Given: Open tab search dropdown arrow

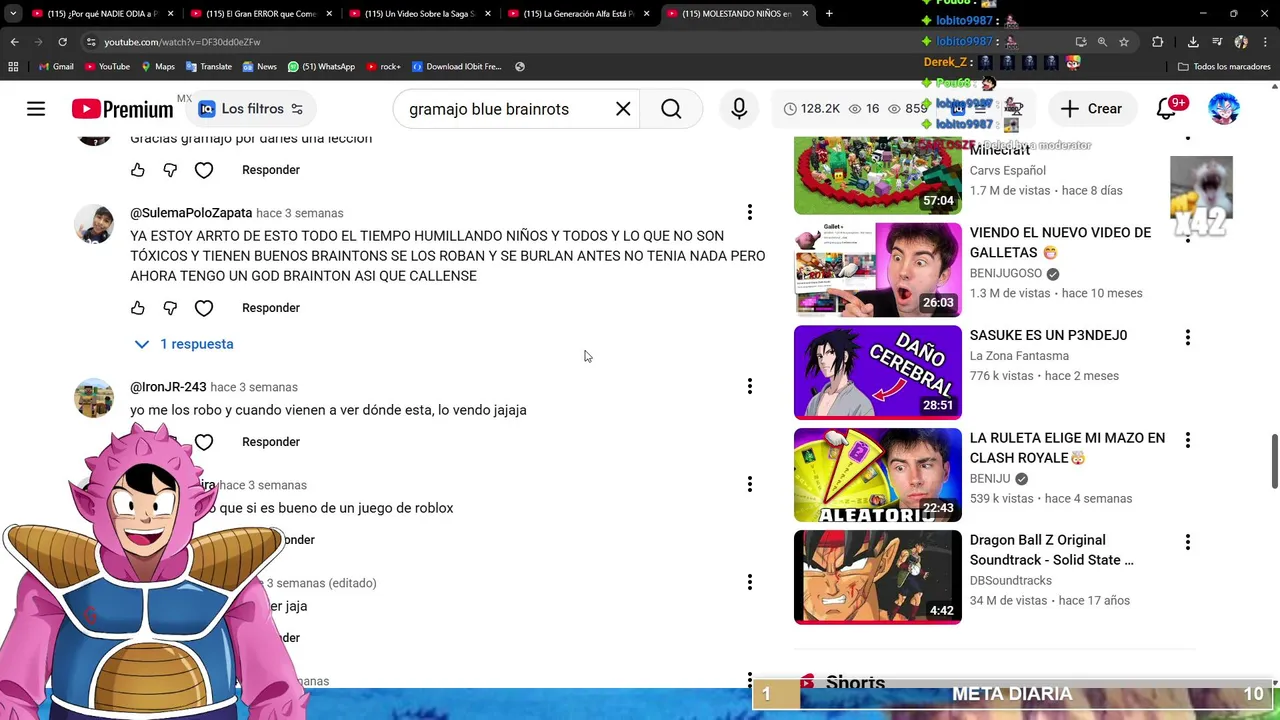Looking at the screenshot, I should 13,14.
